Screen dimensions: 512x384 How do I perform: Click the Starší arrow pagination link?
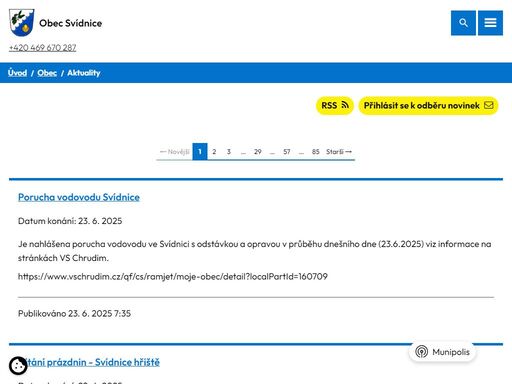[x=339, y=152]
